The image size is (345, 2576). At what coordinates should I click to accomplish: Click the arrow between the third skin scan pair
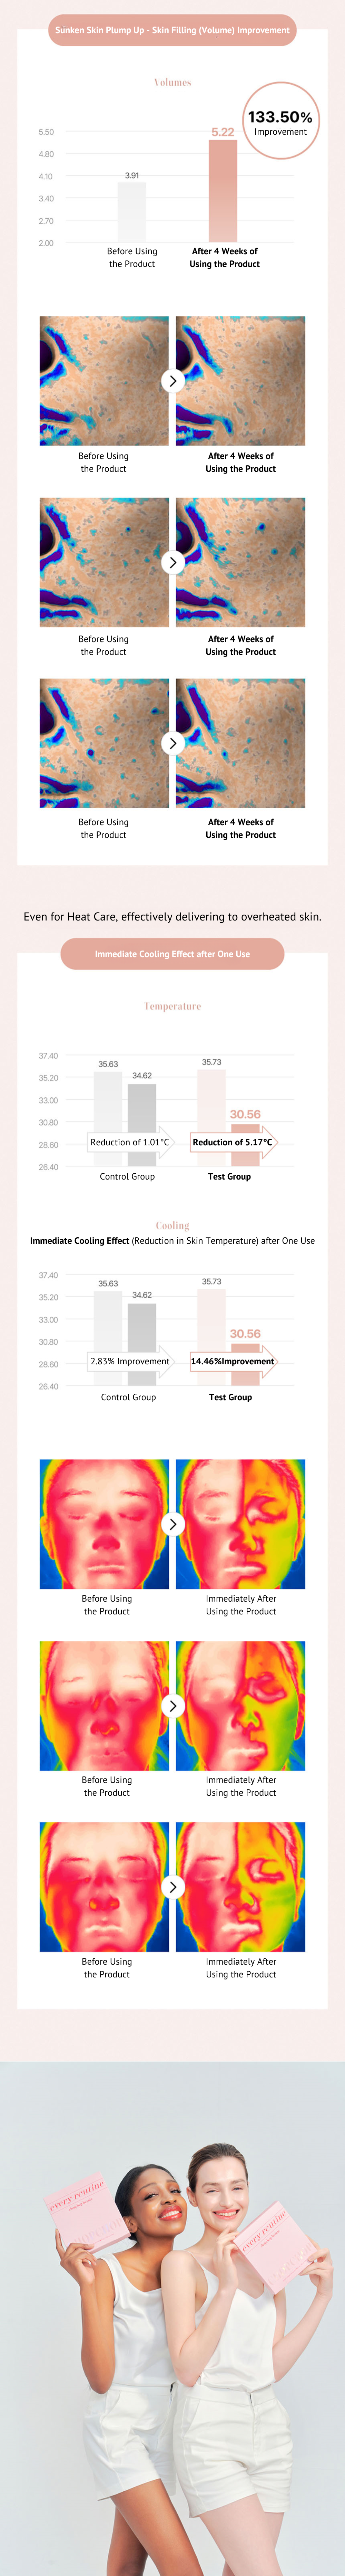[x=173, y=743]
